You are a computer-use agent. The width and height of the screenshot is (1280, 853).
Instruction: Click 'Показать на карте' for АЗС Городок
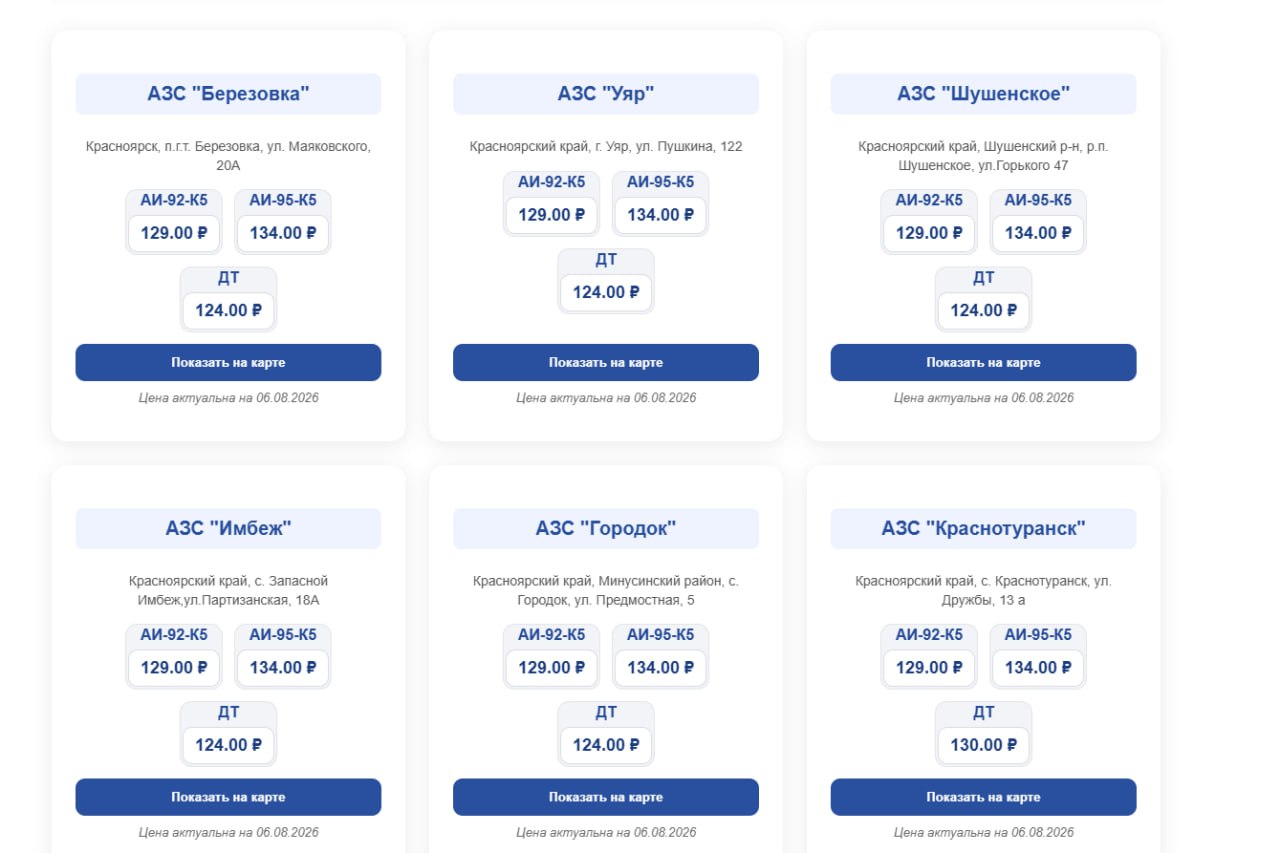606,797
